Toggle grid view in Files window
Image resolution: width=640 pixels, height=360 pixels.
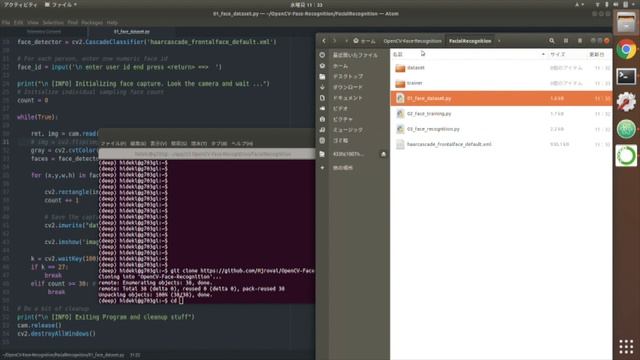point(566,41)
